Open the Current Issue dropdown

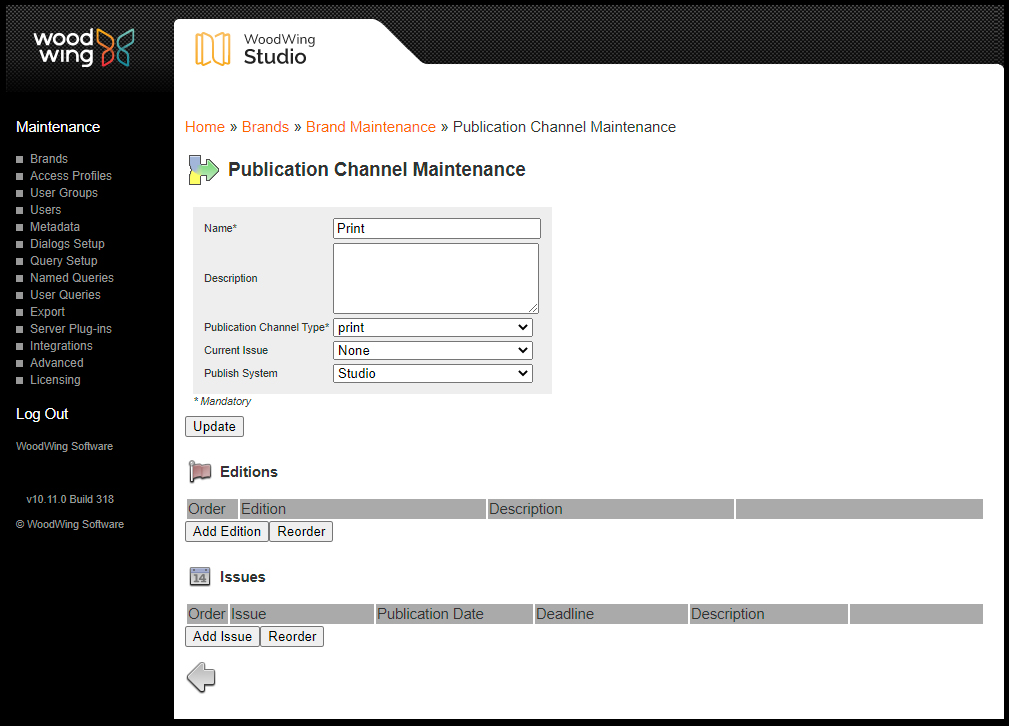pyautogui.click(x=432, y=350)
